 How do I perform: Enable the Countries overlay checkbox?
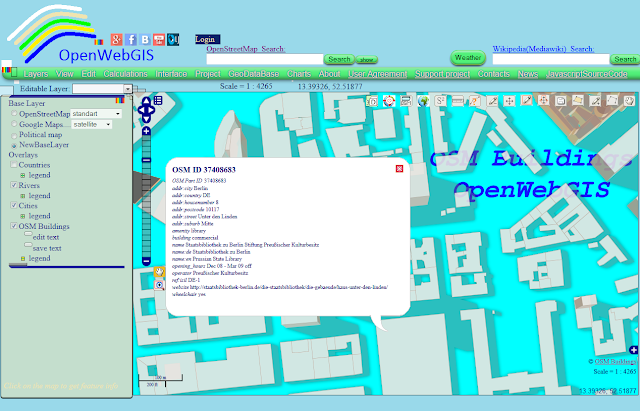[13, 164]
